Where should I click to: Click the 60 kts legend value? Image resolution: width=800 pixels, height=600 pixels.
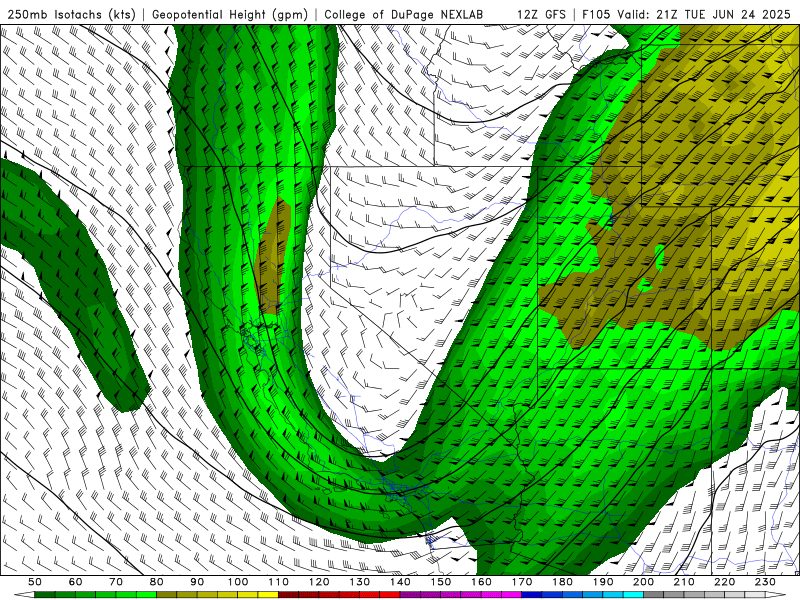tap(76, 582)
